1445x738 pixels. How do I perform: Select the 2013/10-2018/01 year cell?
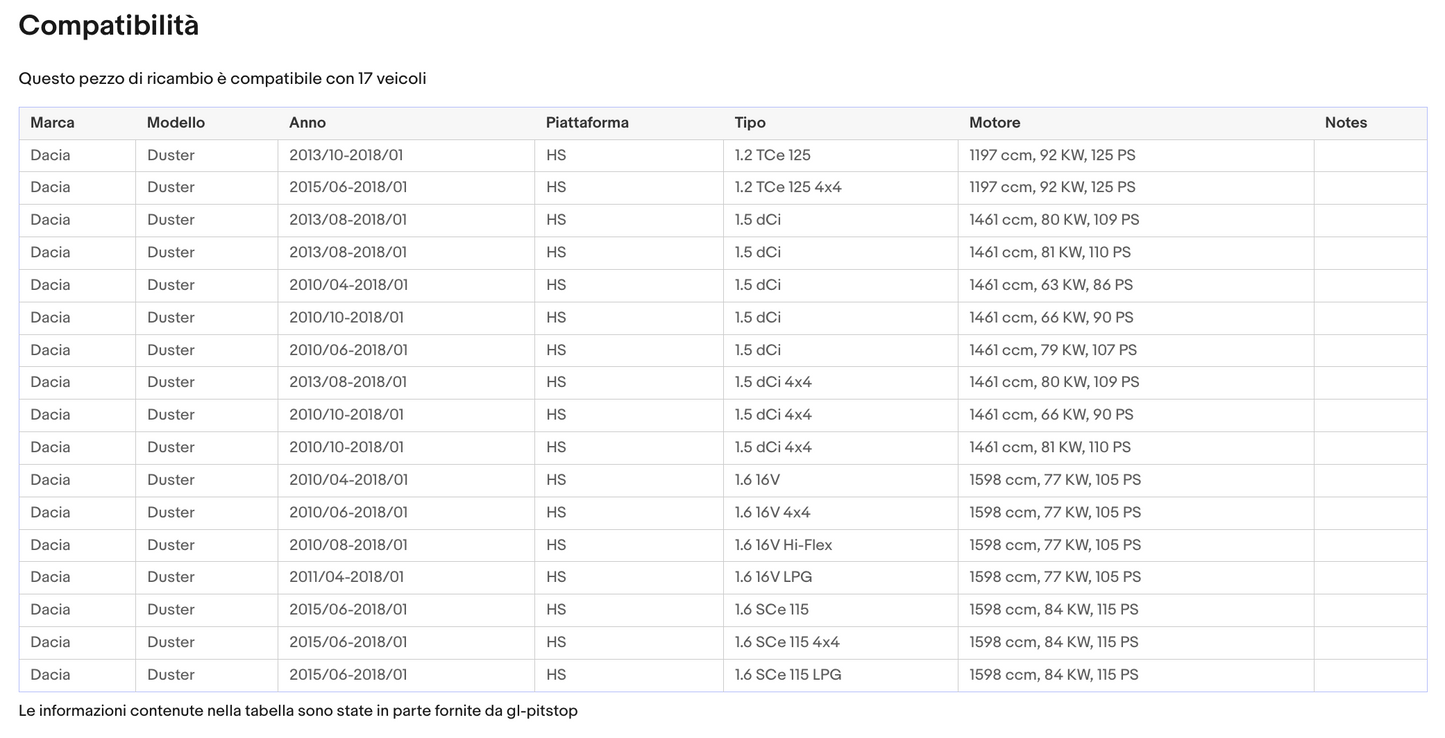pyautogui.click(x=406, y=155)
